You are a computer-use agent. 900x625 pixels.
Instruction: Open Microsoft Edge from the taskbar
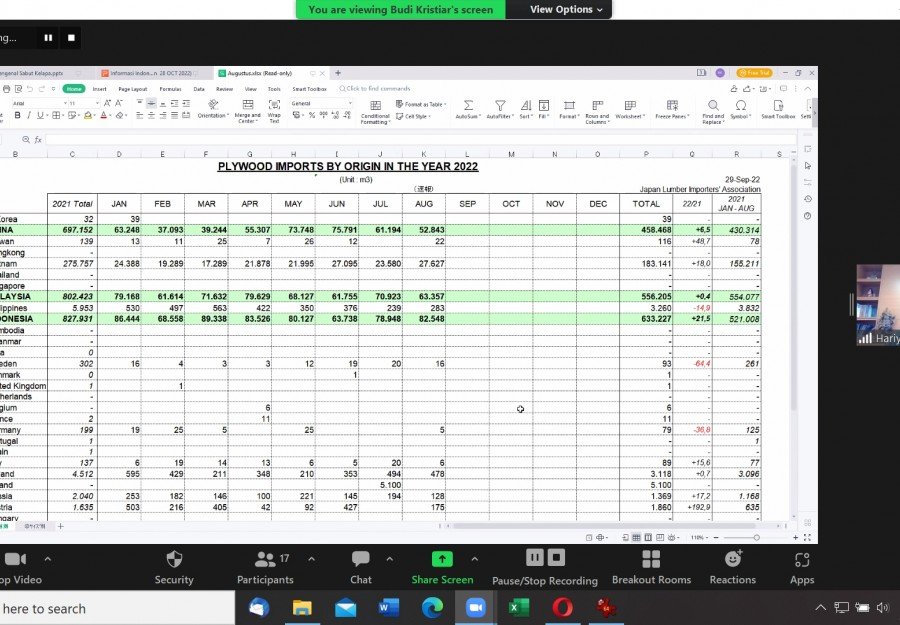point(432,608)
